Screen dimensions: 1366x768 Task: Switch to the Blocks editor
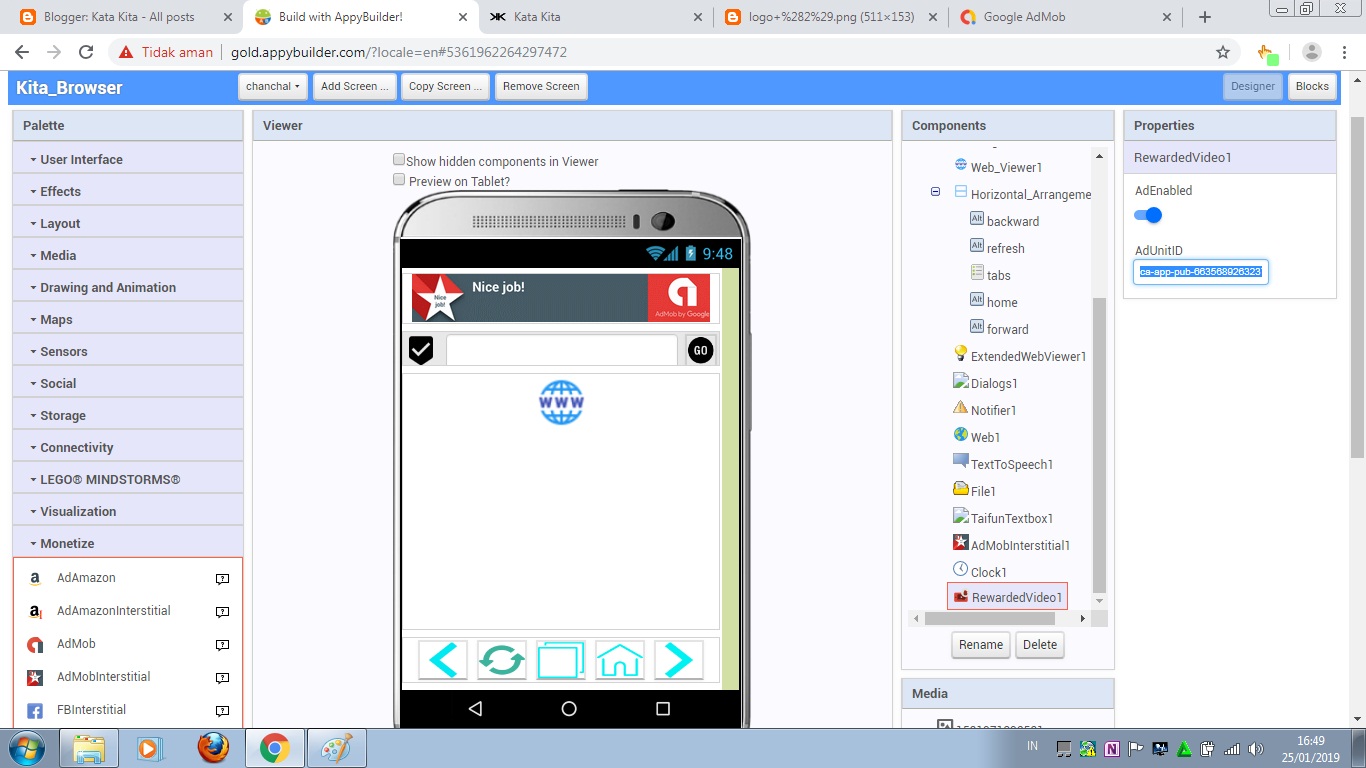click(x=1312, y=86)
